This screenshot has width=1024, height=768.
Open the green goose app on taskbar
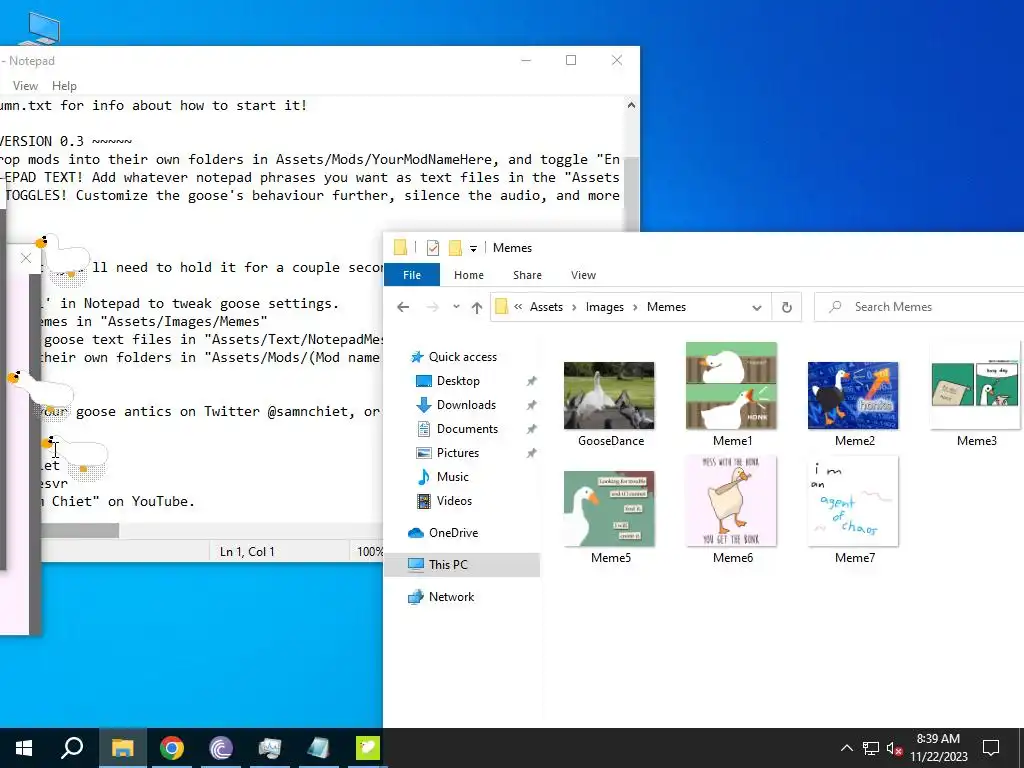pyautogui.click(x=368, y=748)
